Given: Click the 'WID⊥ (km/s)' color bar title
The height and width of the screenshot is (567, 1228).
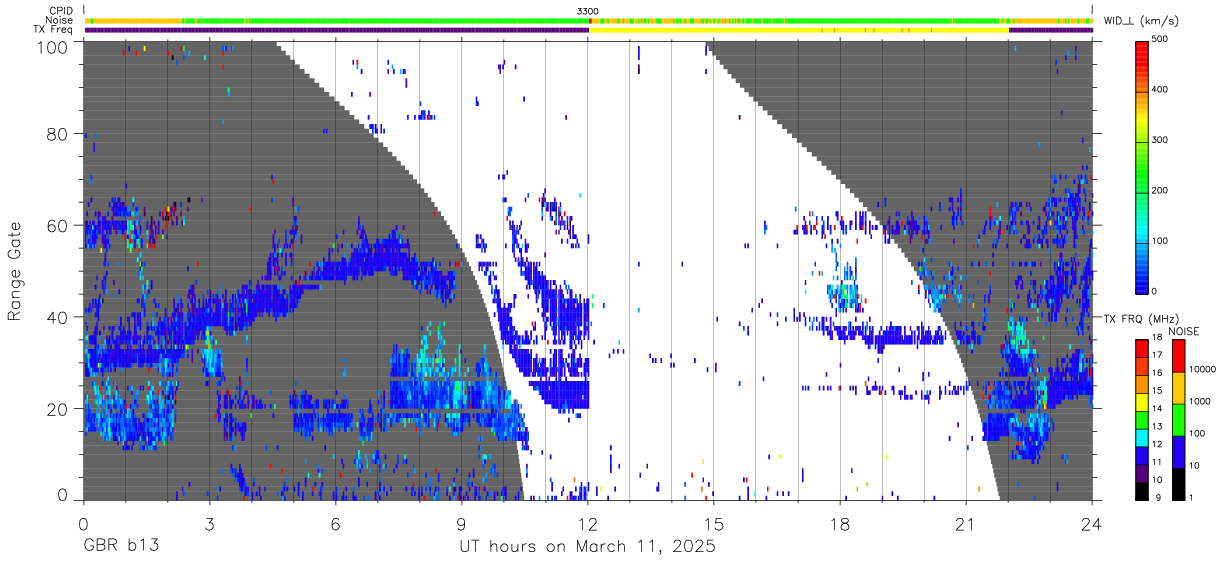Looking at the screenshot, I should coord(1139,21).
